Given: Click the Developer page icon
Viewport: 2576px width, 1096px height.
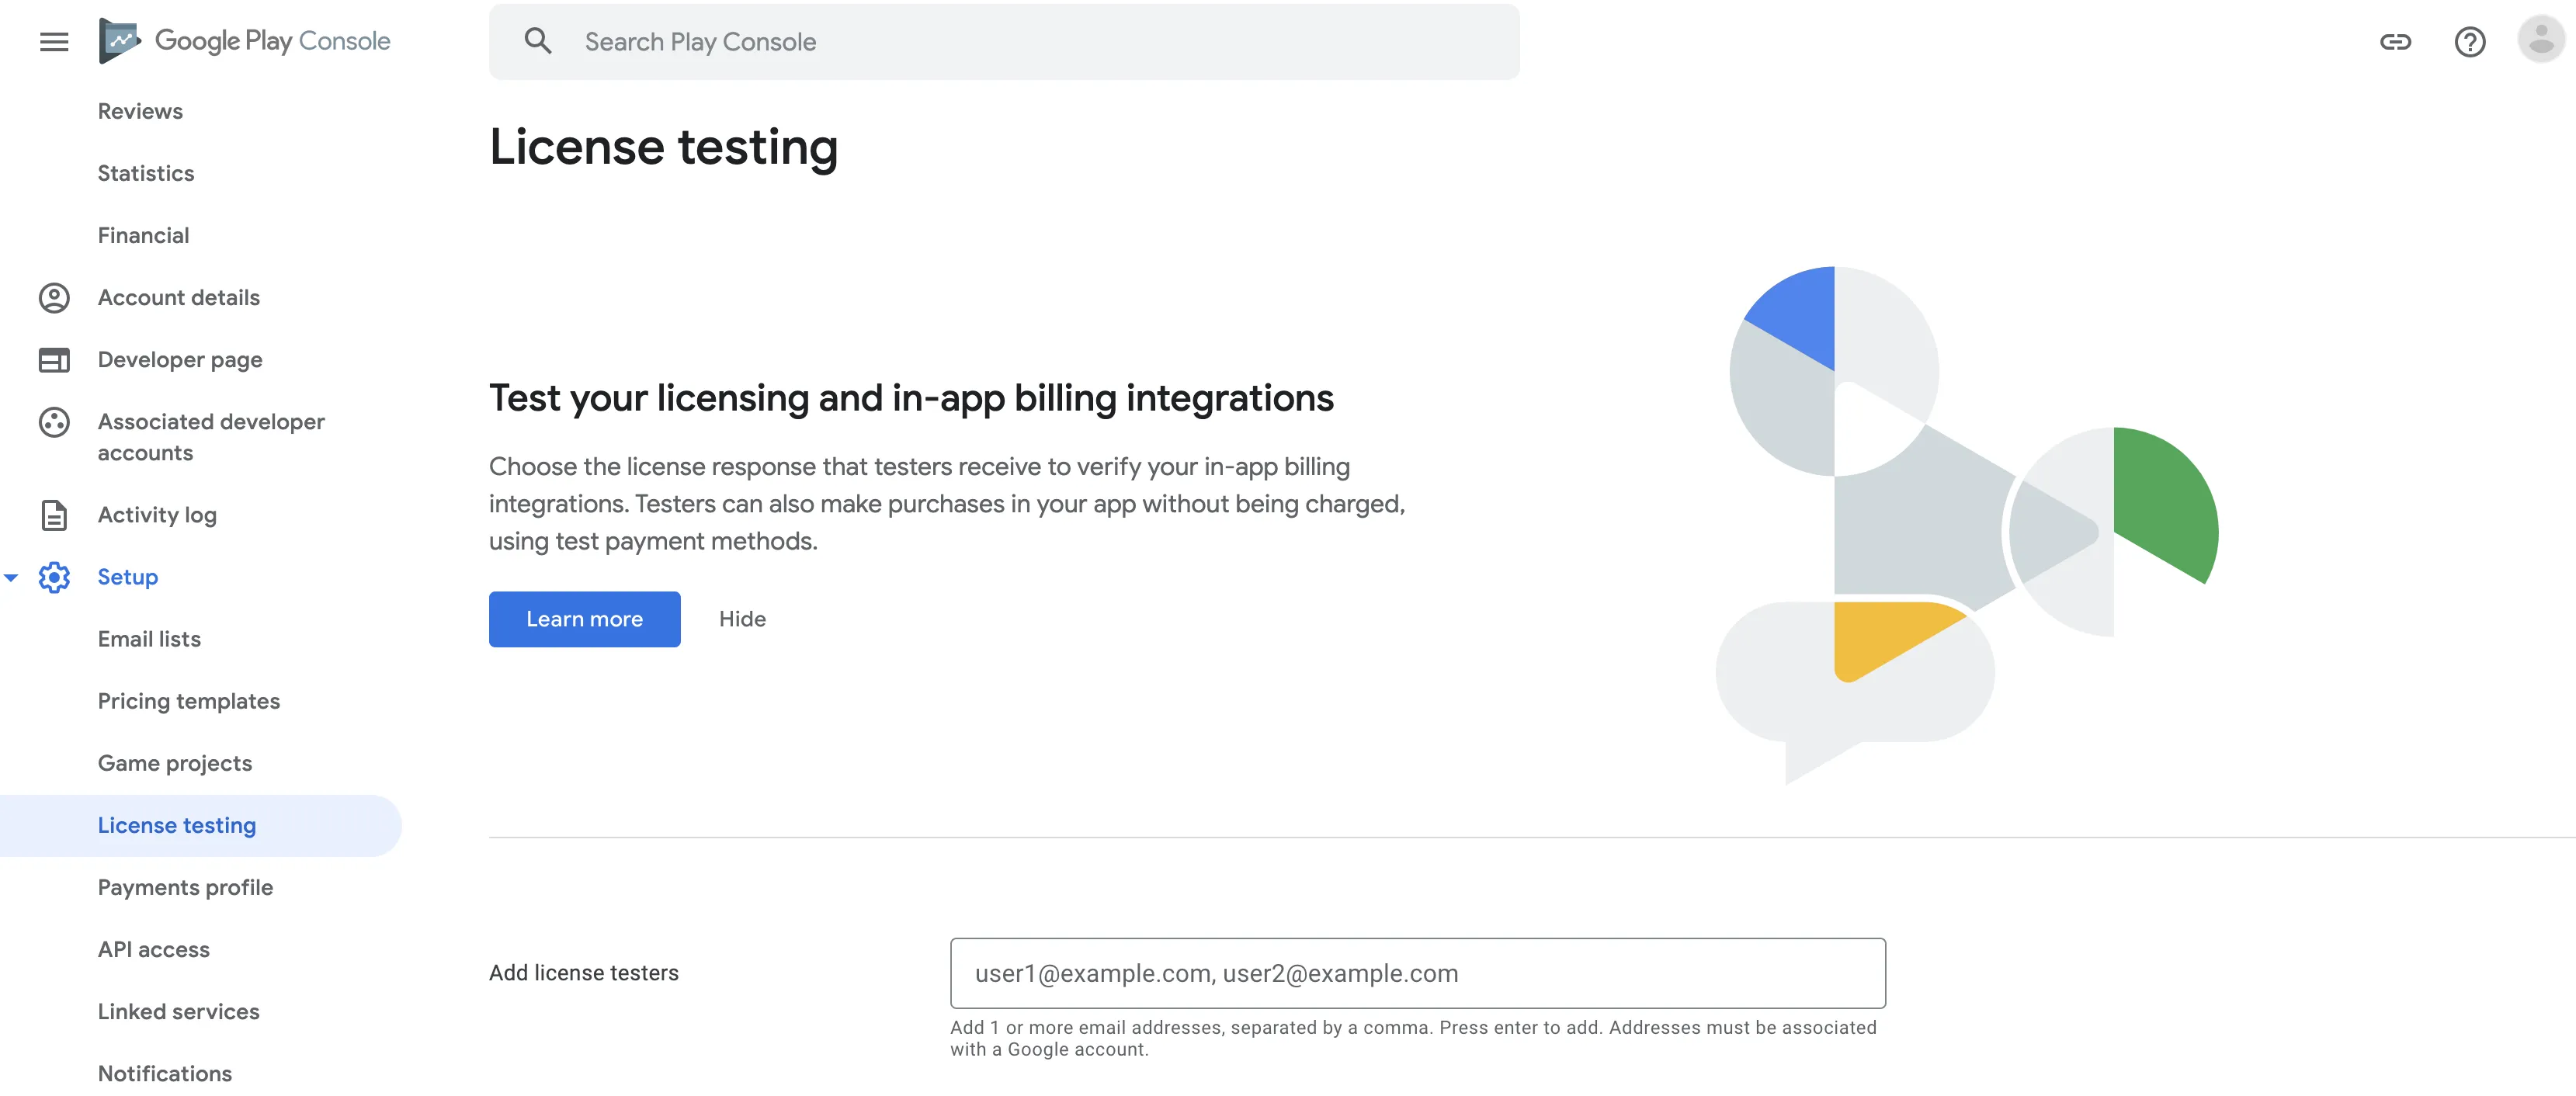Looking at the screenshot, I should [54, 359].
